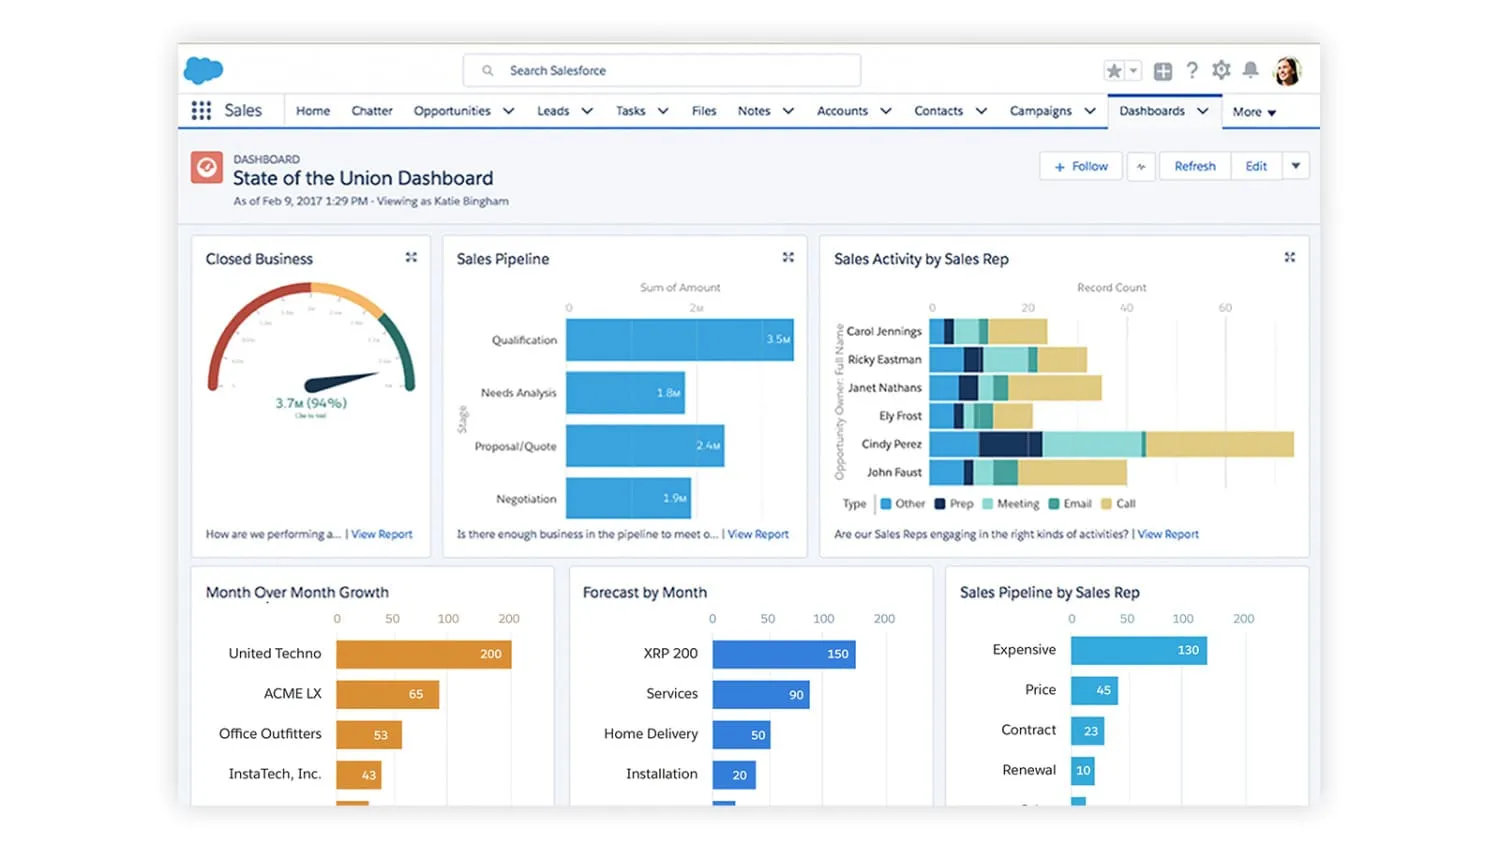1500x844 pixels.
Task: Click the Carol Jennings row label
Action: click(x=884, y=331)
